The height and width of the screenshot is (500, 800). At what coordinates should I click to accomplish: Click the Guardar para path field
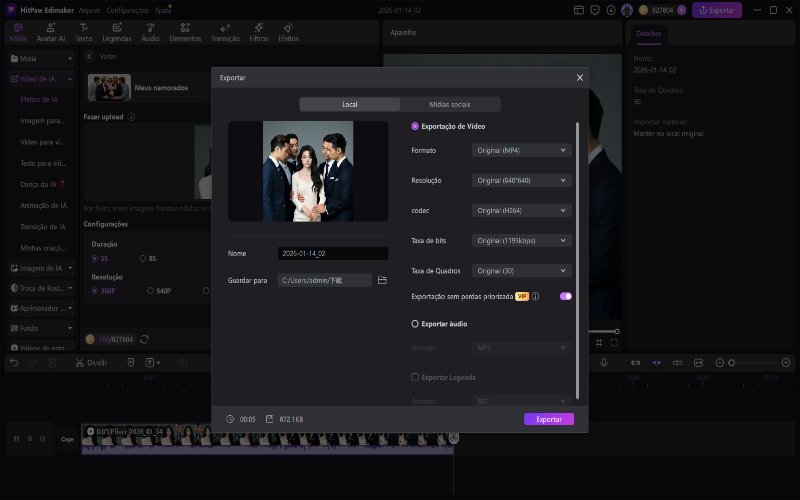point(325,280)
